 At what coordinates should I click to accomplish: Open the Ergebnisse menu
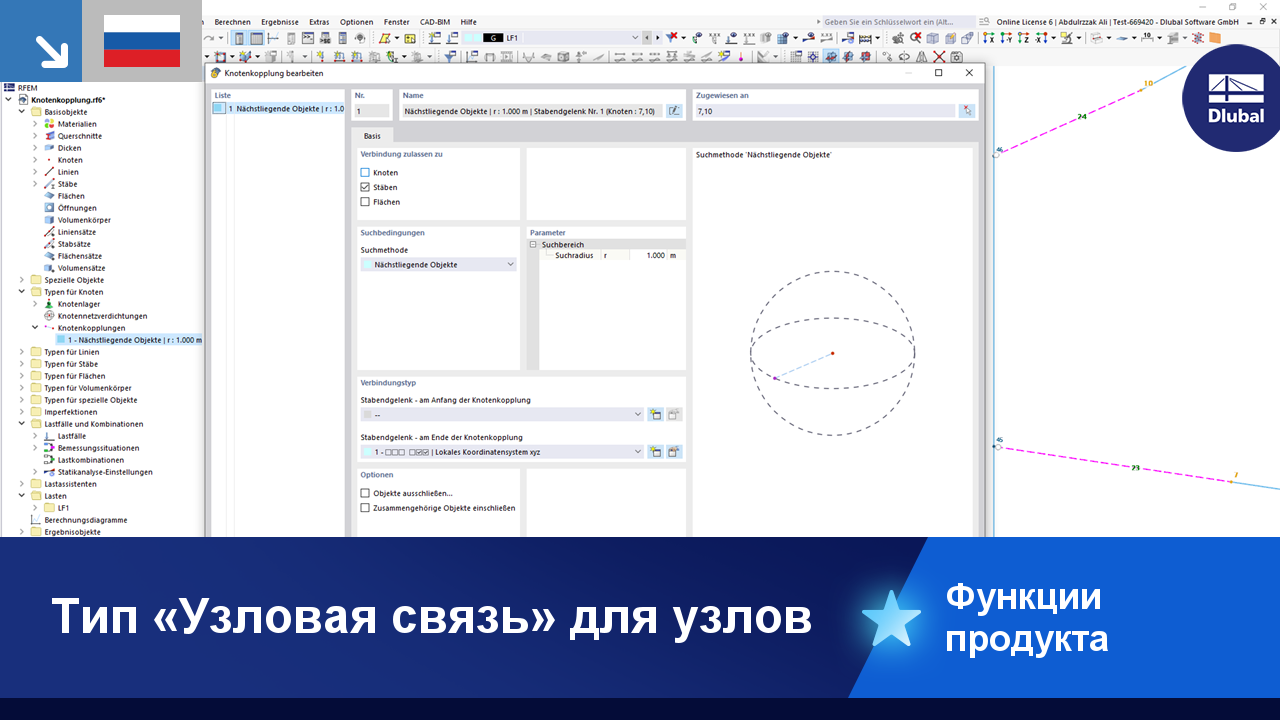click(x=281, y=22)
